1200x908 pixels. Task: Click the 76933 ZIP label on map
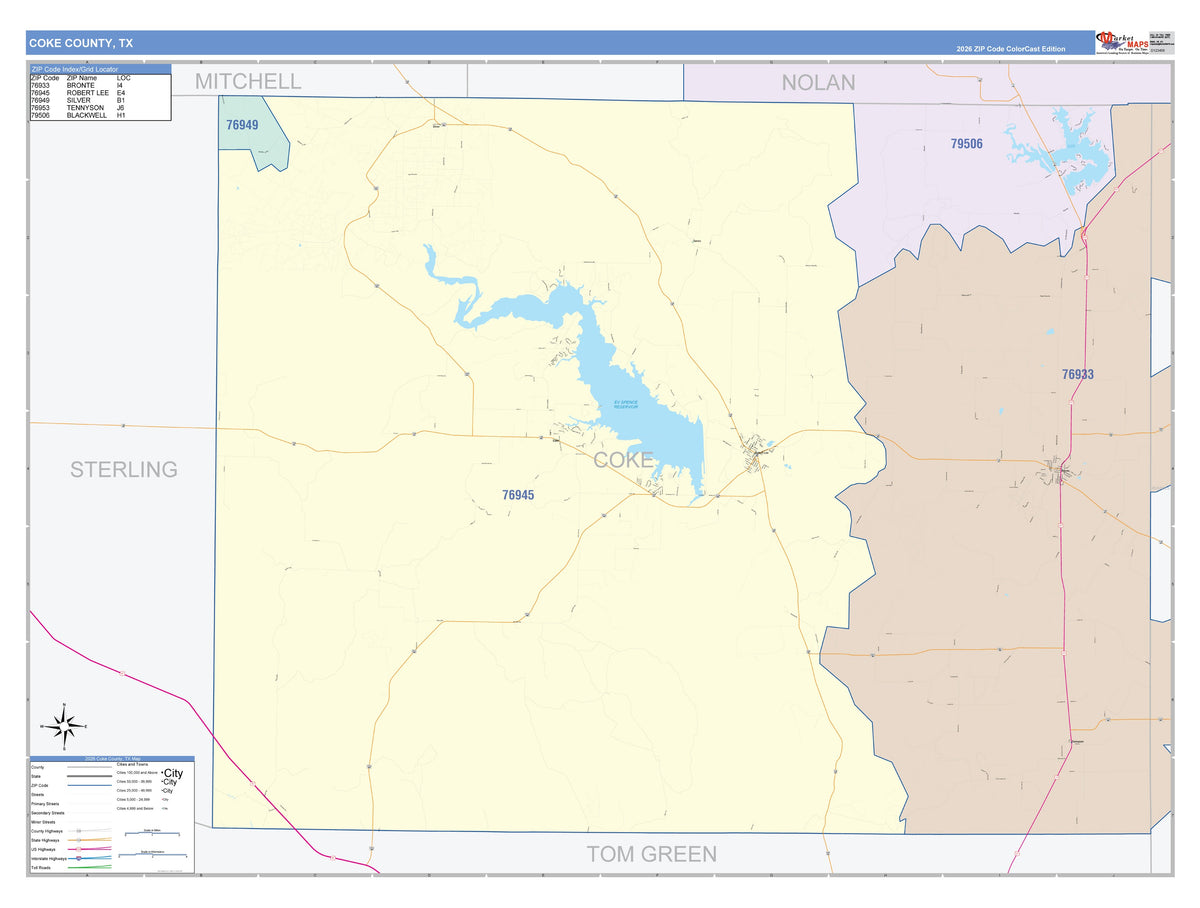pyautogui.click(x=1078, y=375)
